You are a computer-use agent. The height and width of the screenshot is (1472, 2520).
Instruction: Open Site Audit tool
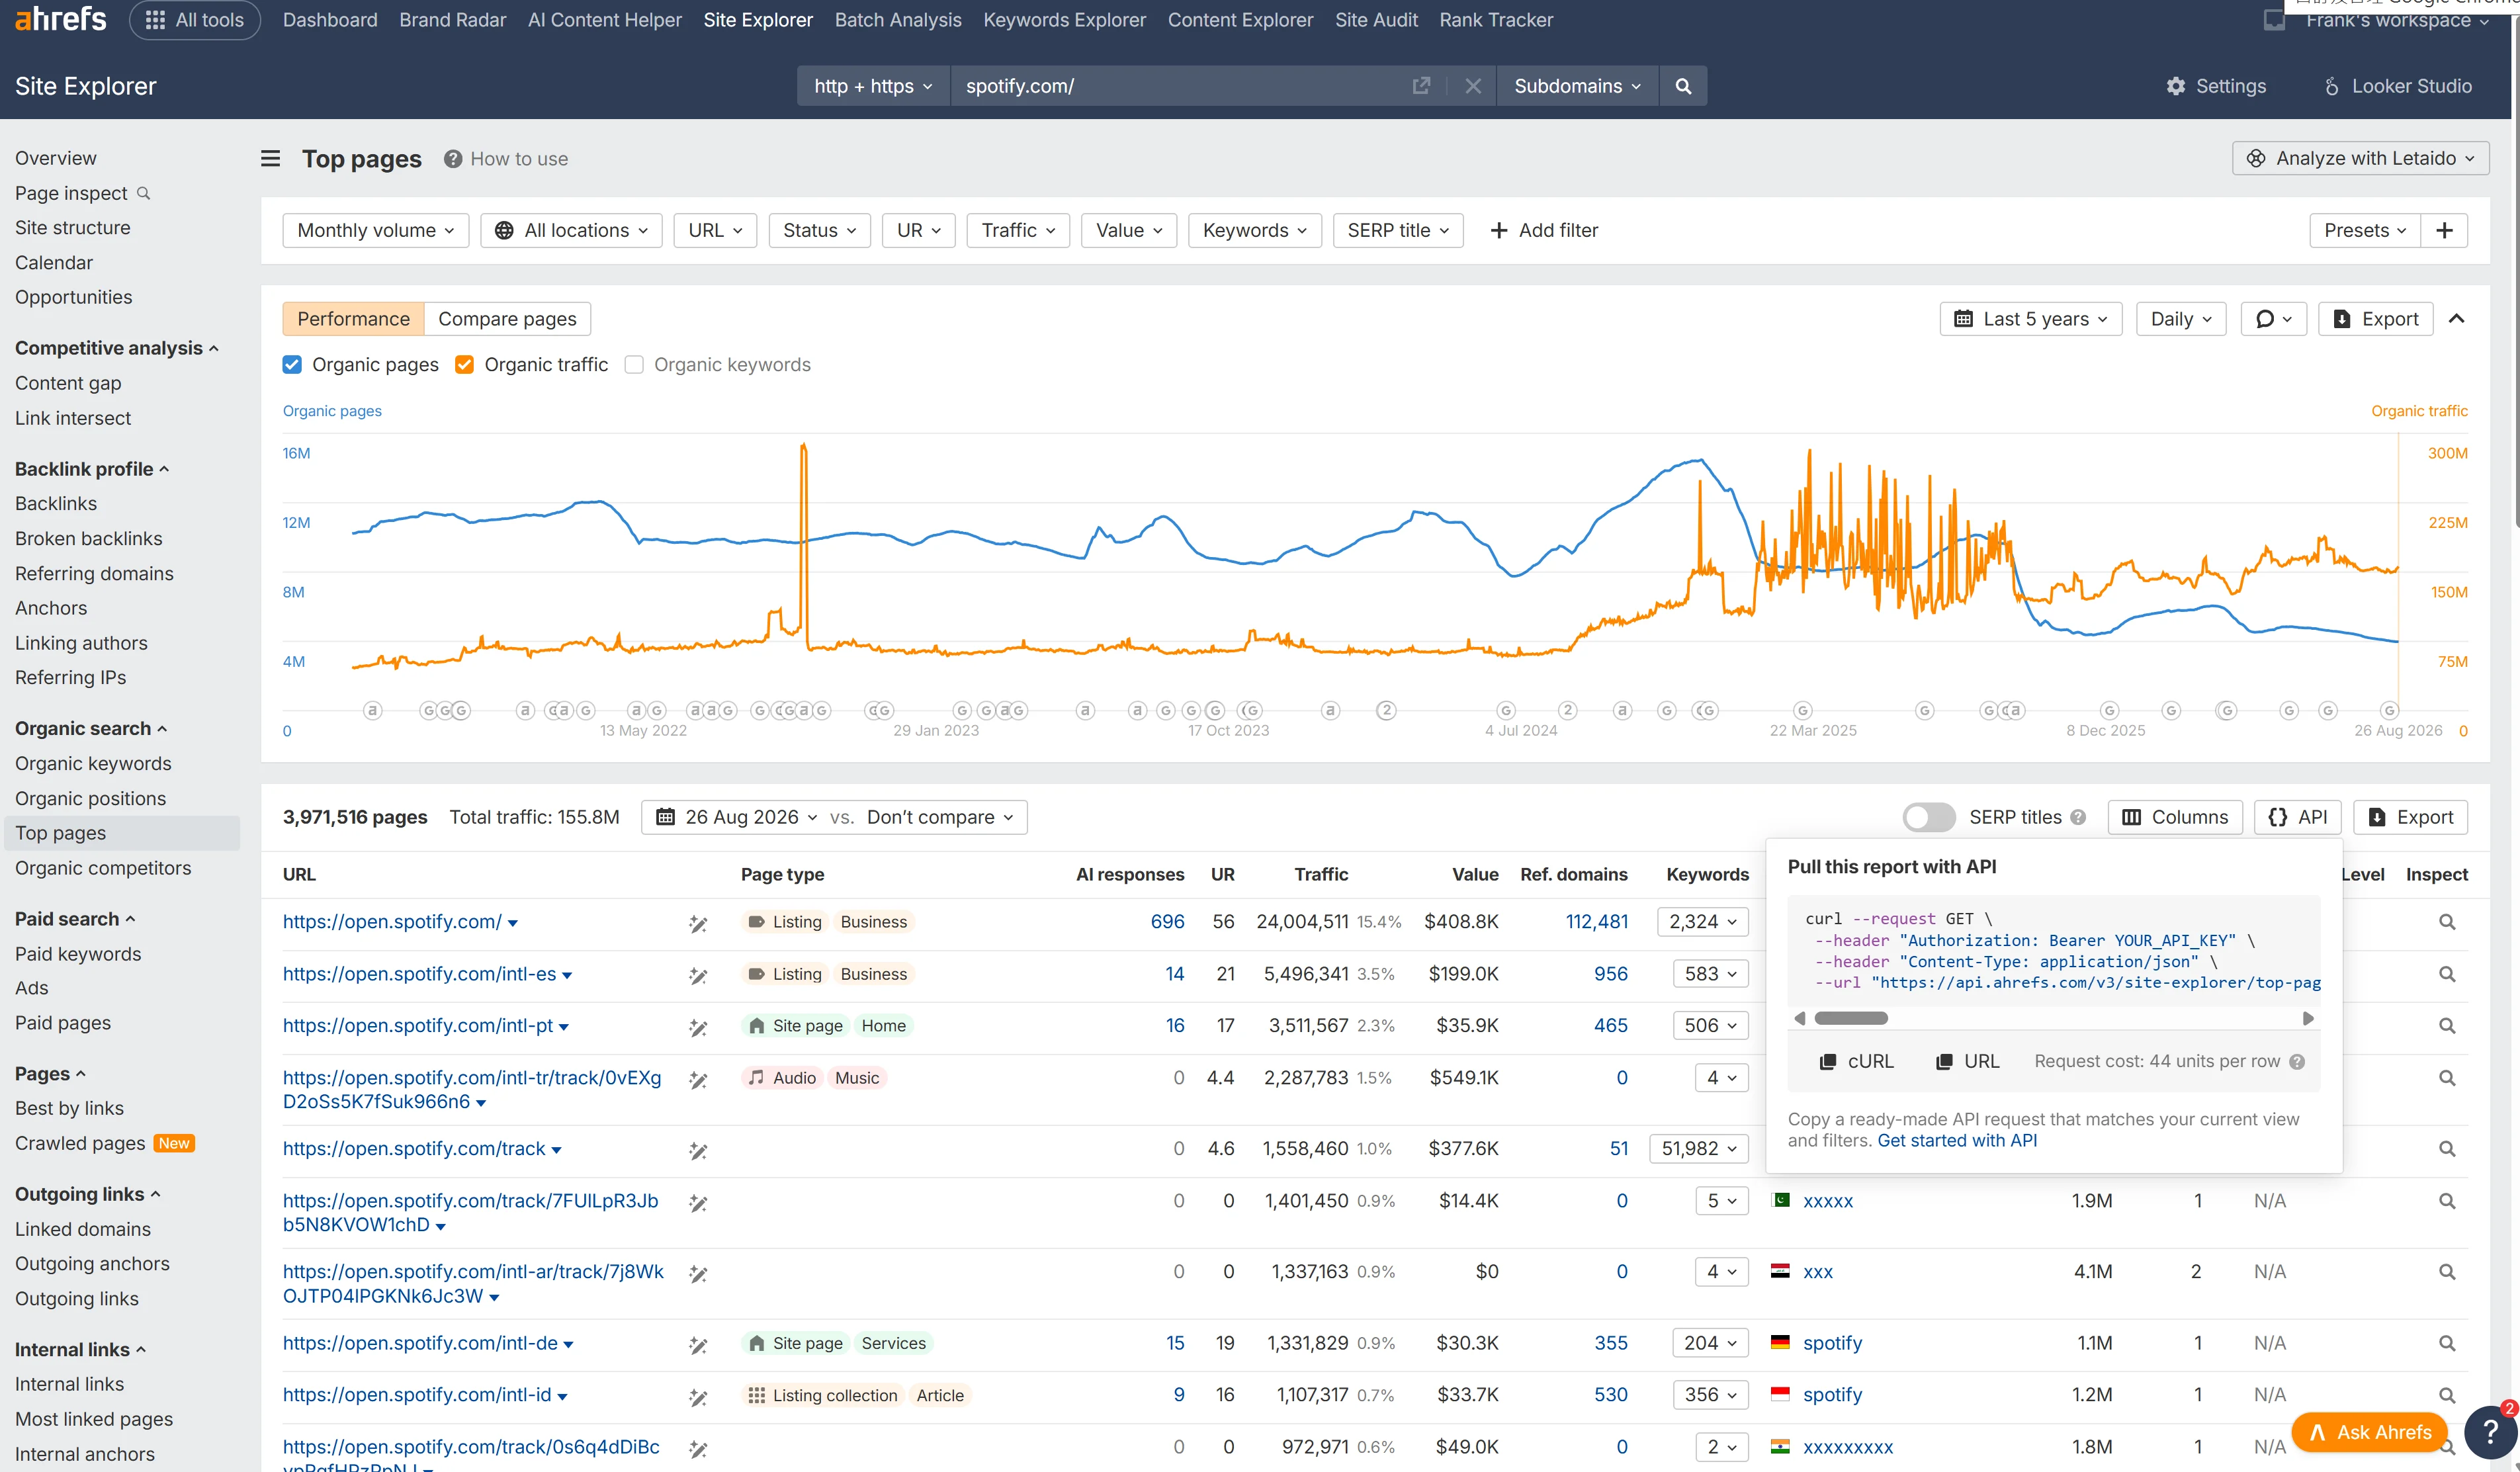[1376, 20]
